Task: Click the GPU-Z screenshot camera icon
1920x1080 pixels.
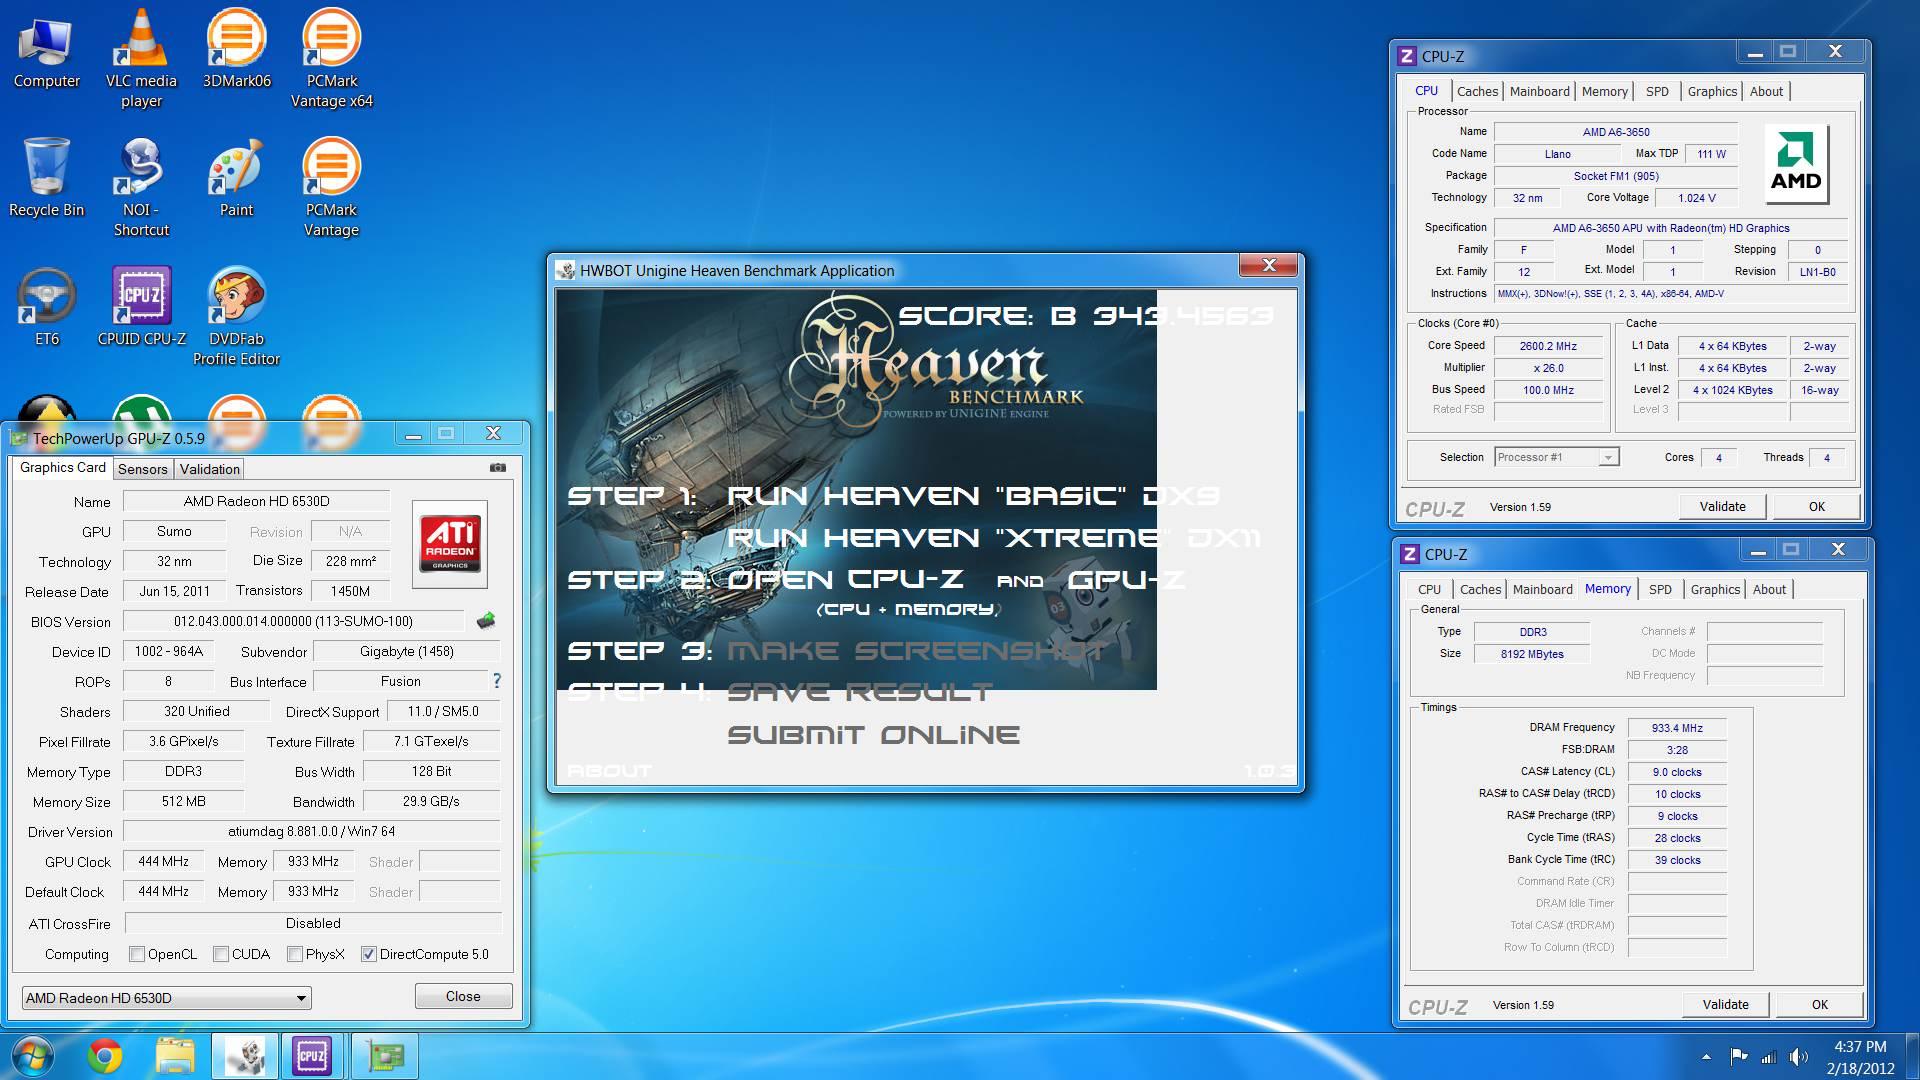Action: pyautogui.click(x=498, y=467)
